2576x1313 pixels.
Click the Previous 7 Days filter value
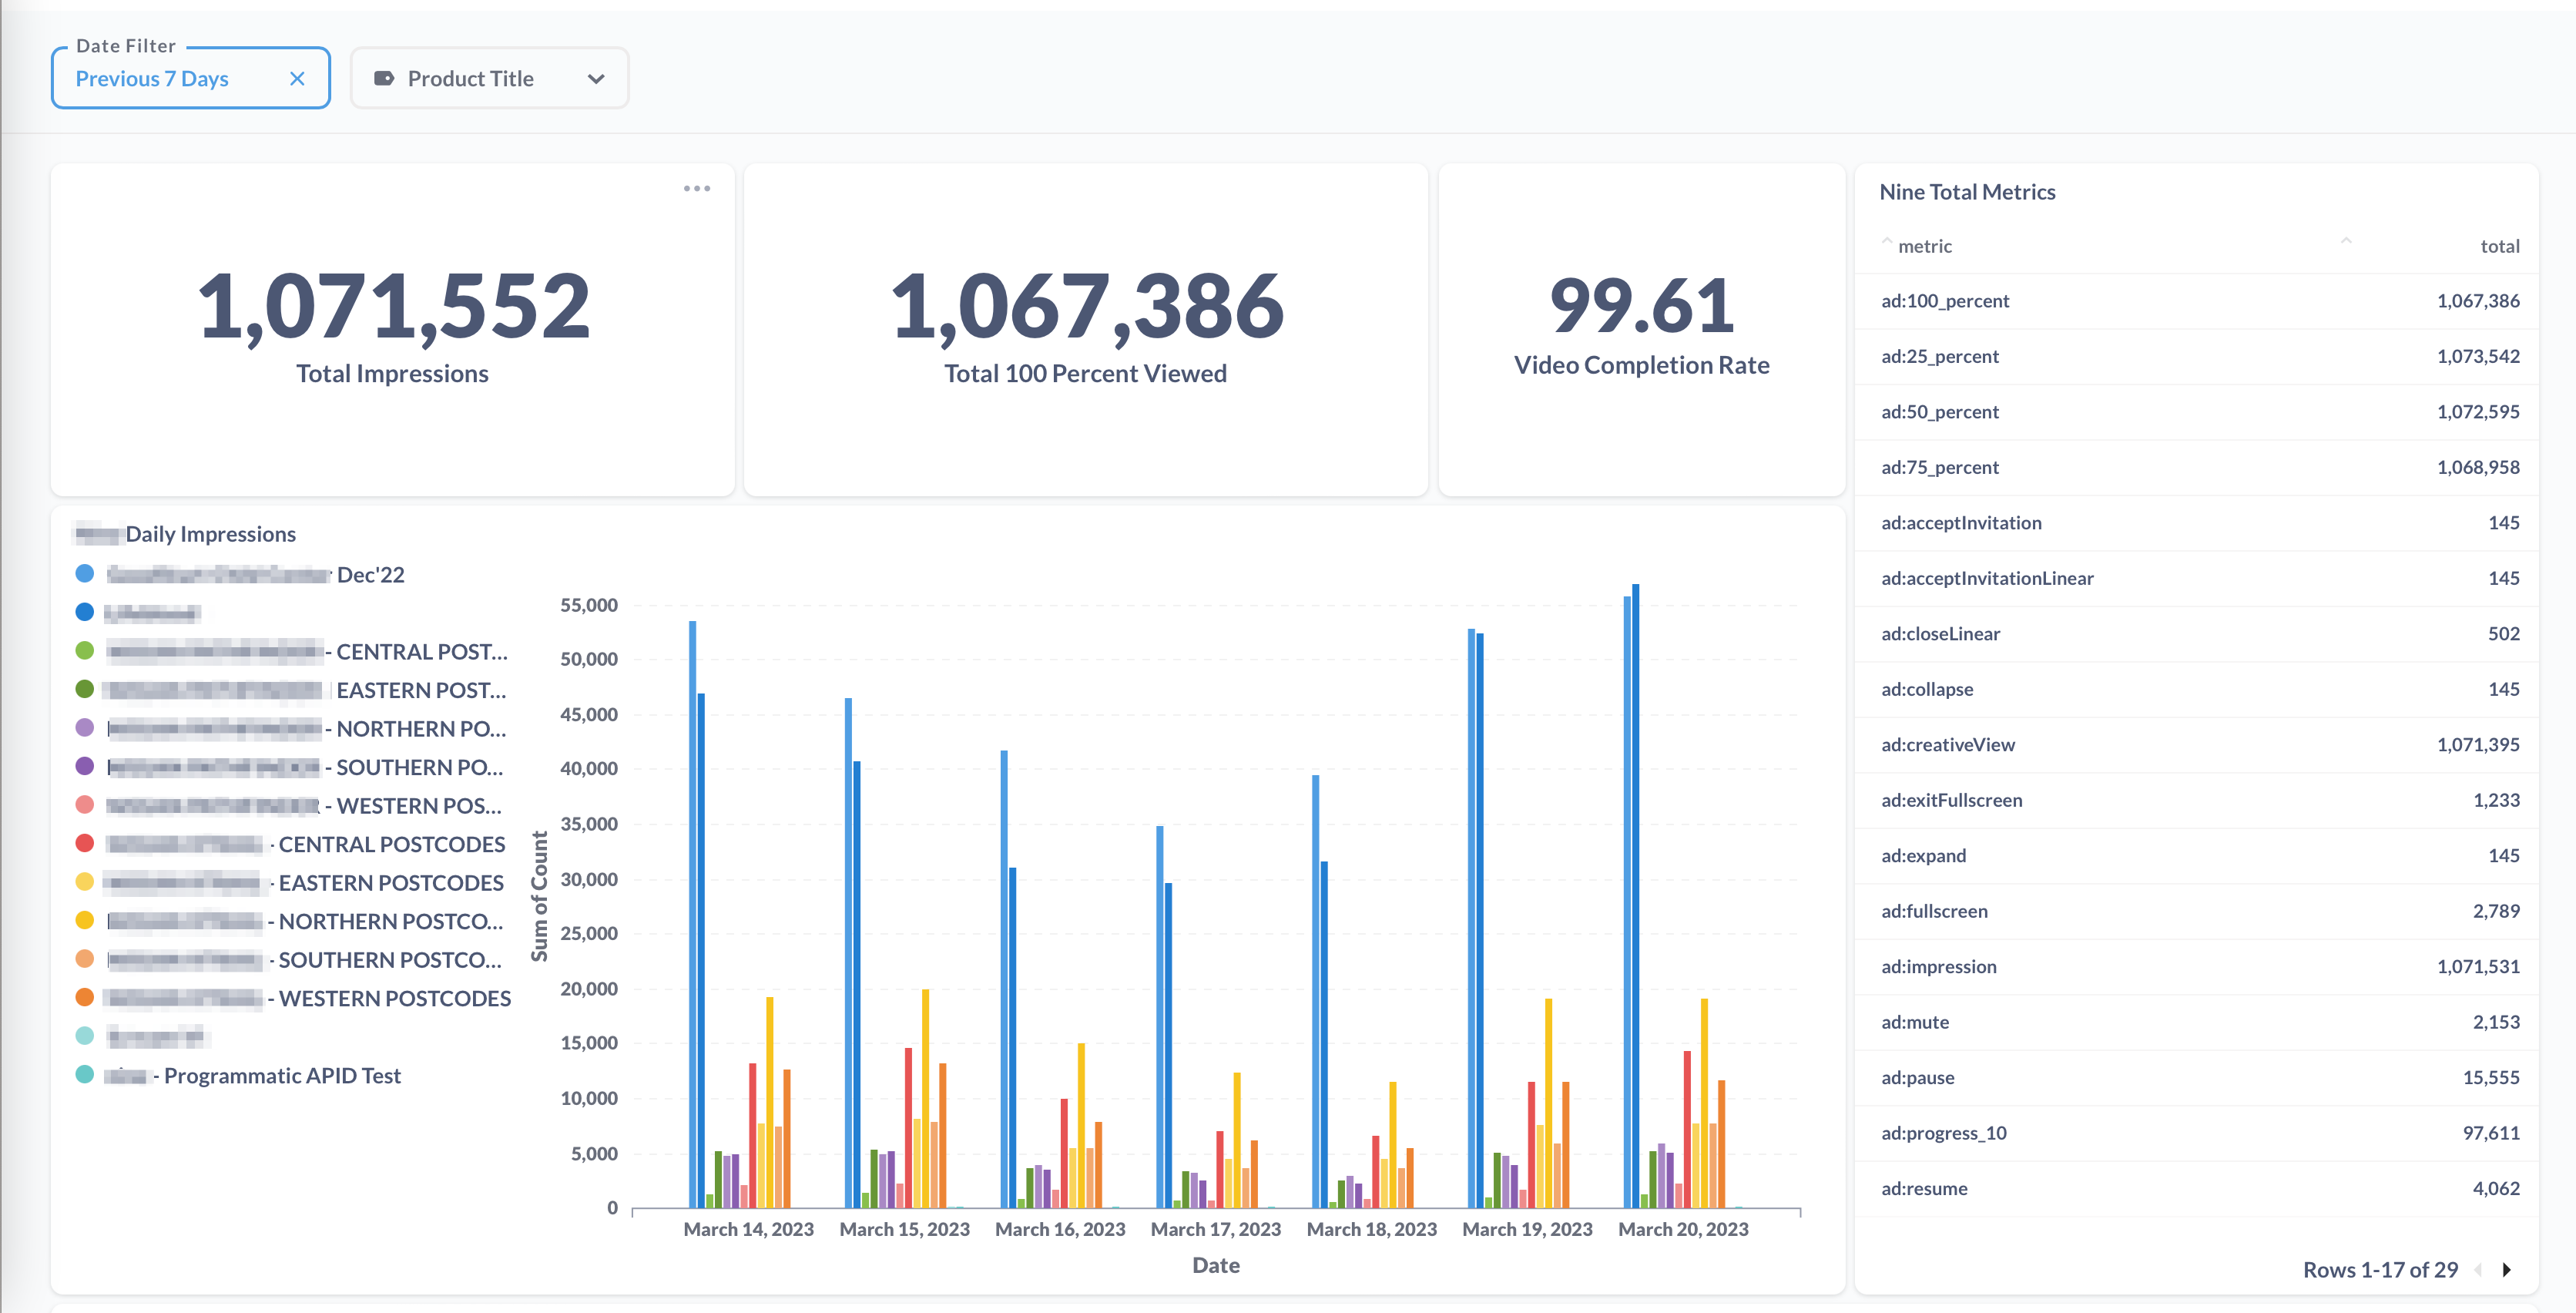point(152,78)
